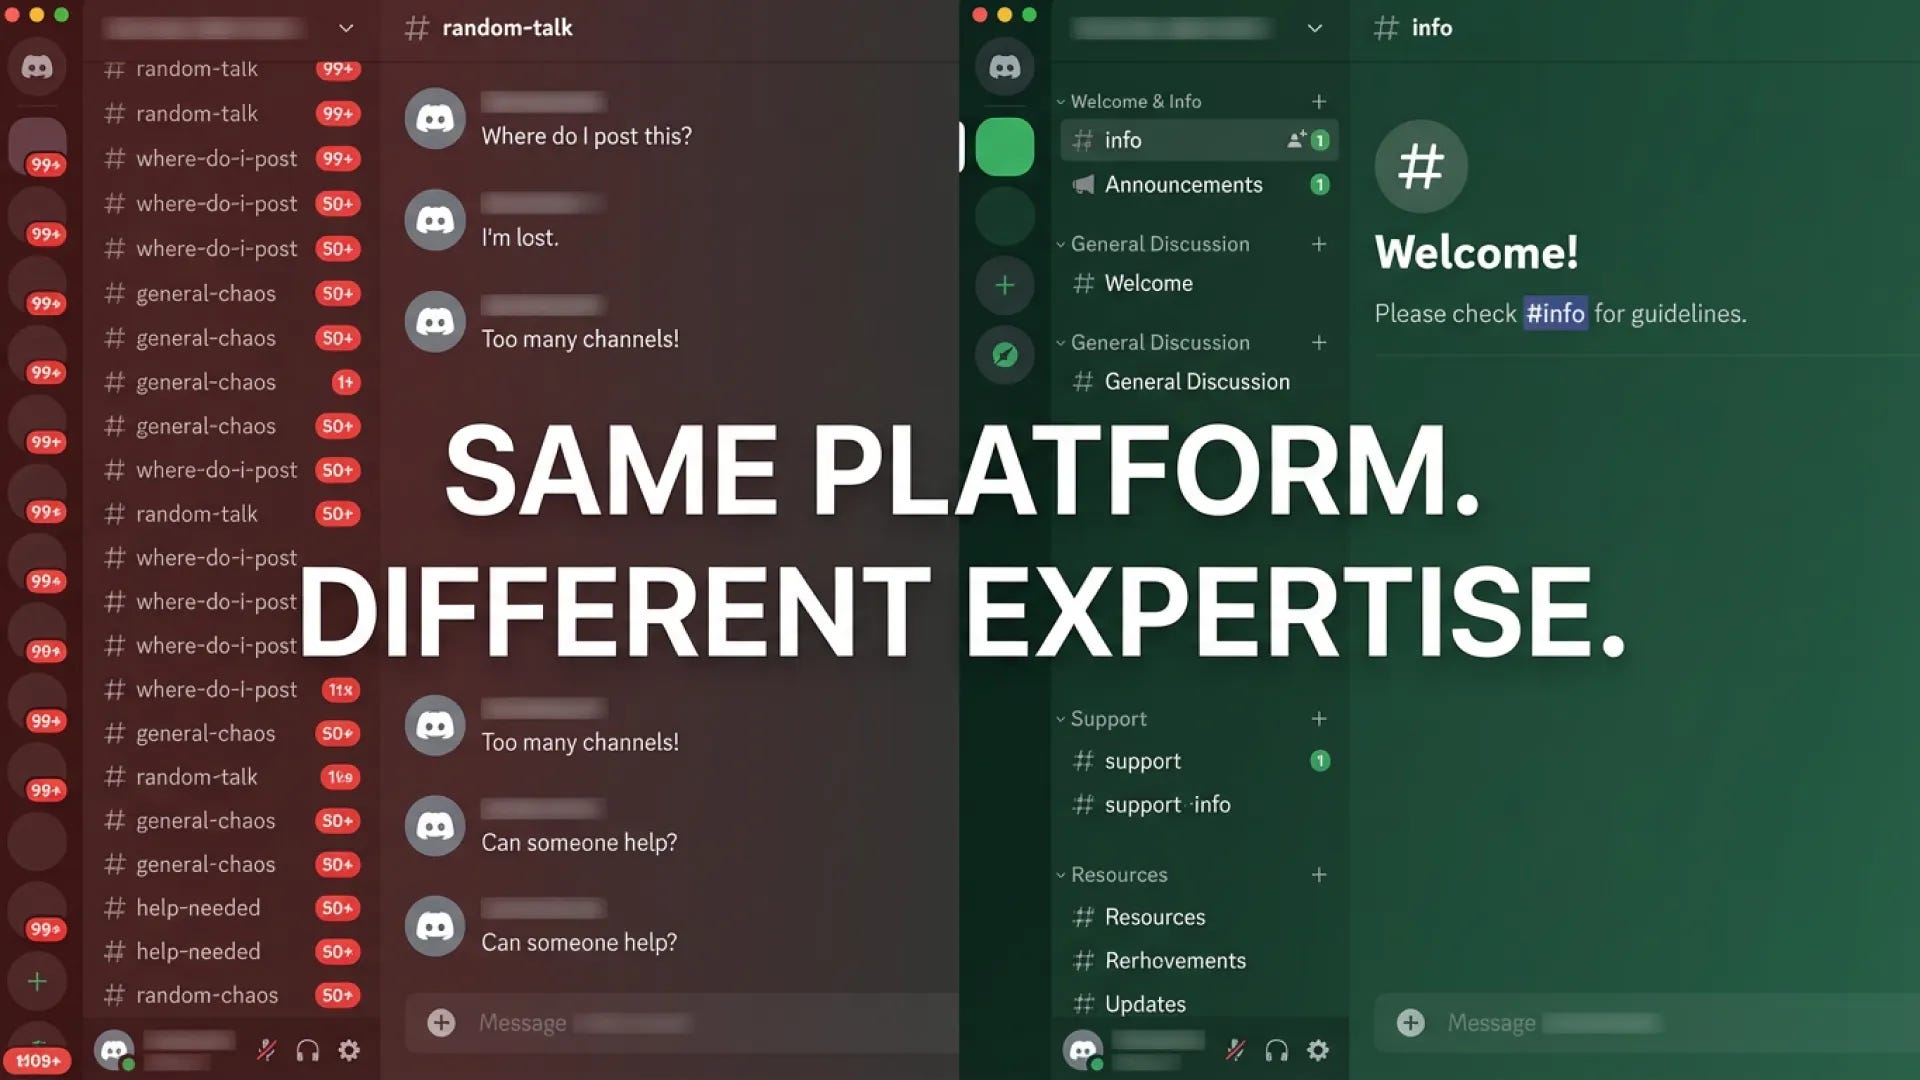Create channel in Support category plus button
This screenshot has width=1920, height=1080.
click(x=1319, y=718)
